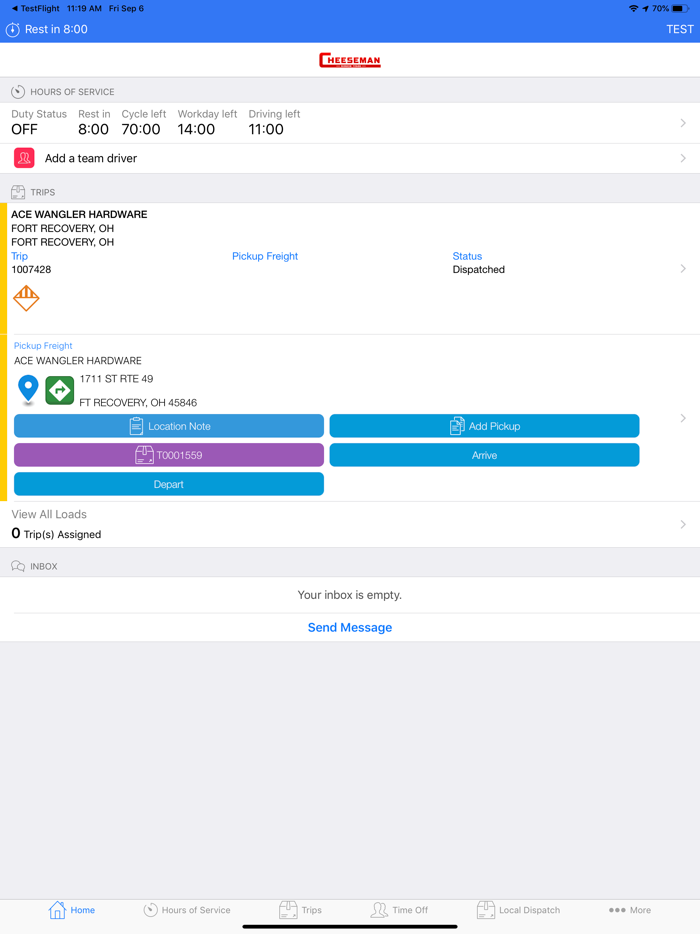Screen dimensions: 700x934
Task: Tap the ACE WANGLER HARDWARE trip title
Action: 79,214
